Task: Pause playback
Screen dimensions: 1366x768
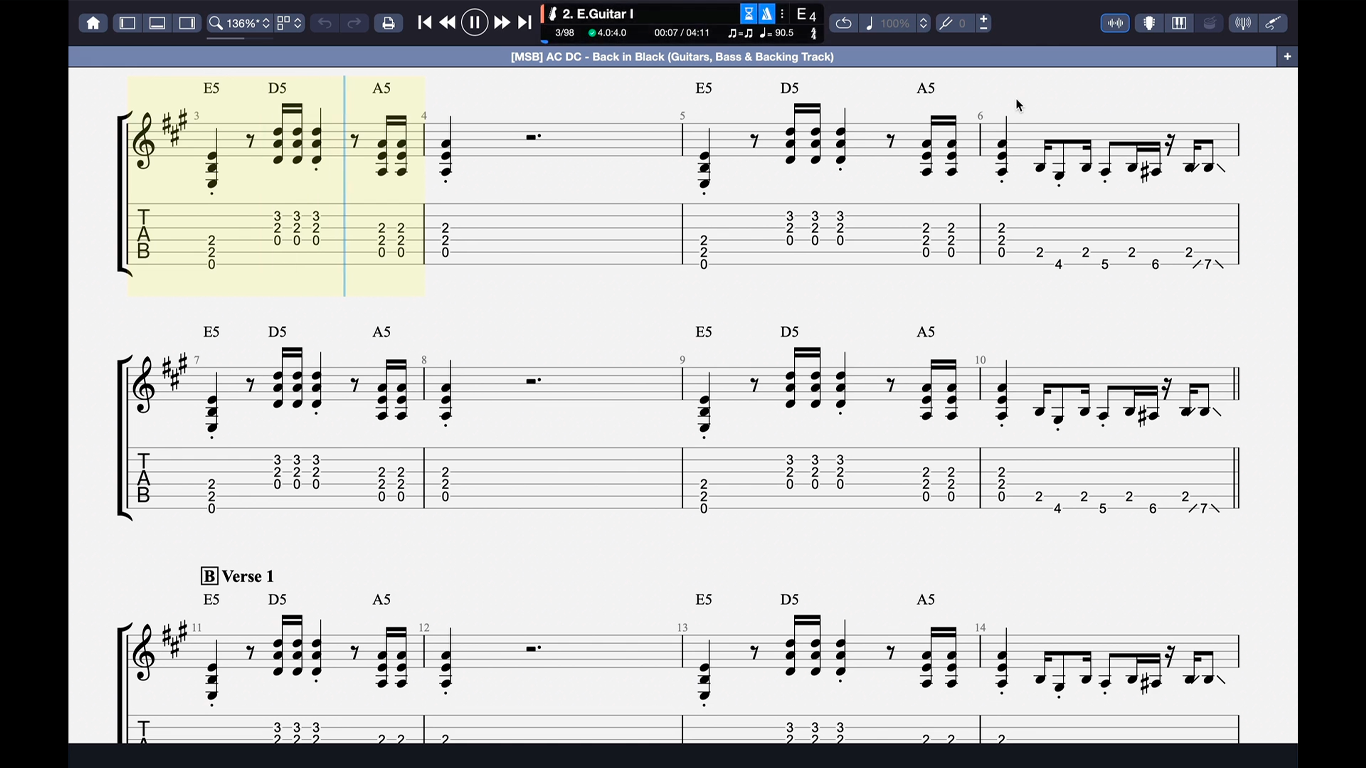Action: coord(475,22)
